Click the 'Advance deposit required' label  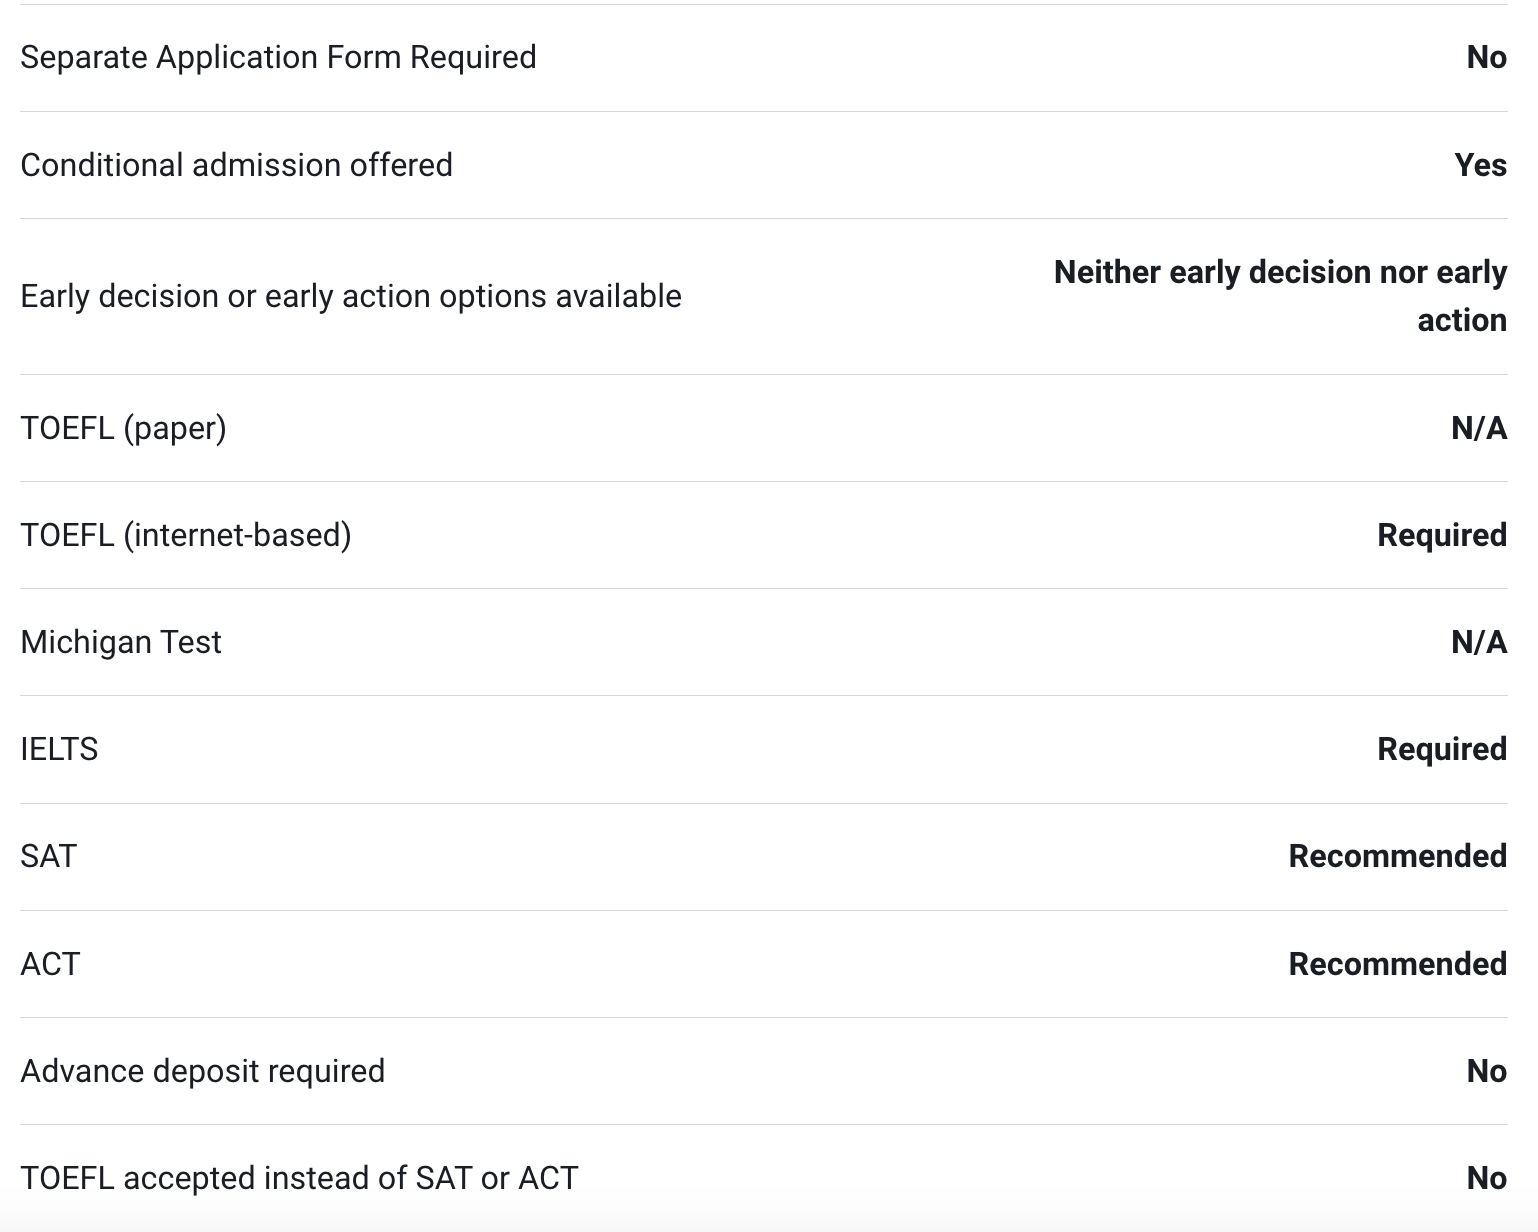point(202,1071)
